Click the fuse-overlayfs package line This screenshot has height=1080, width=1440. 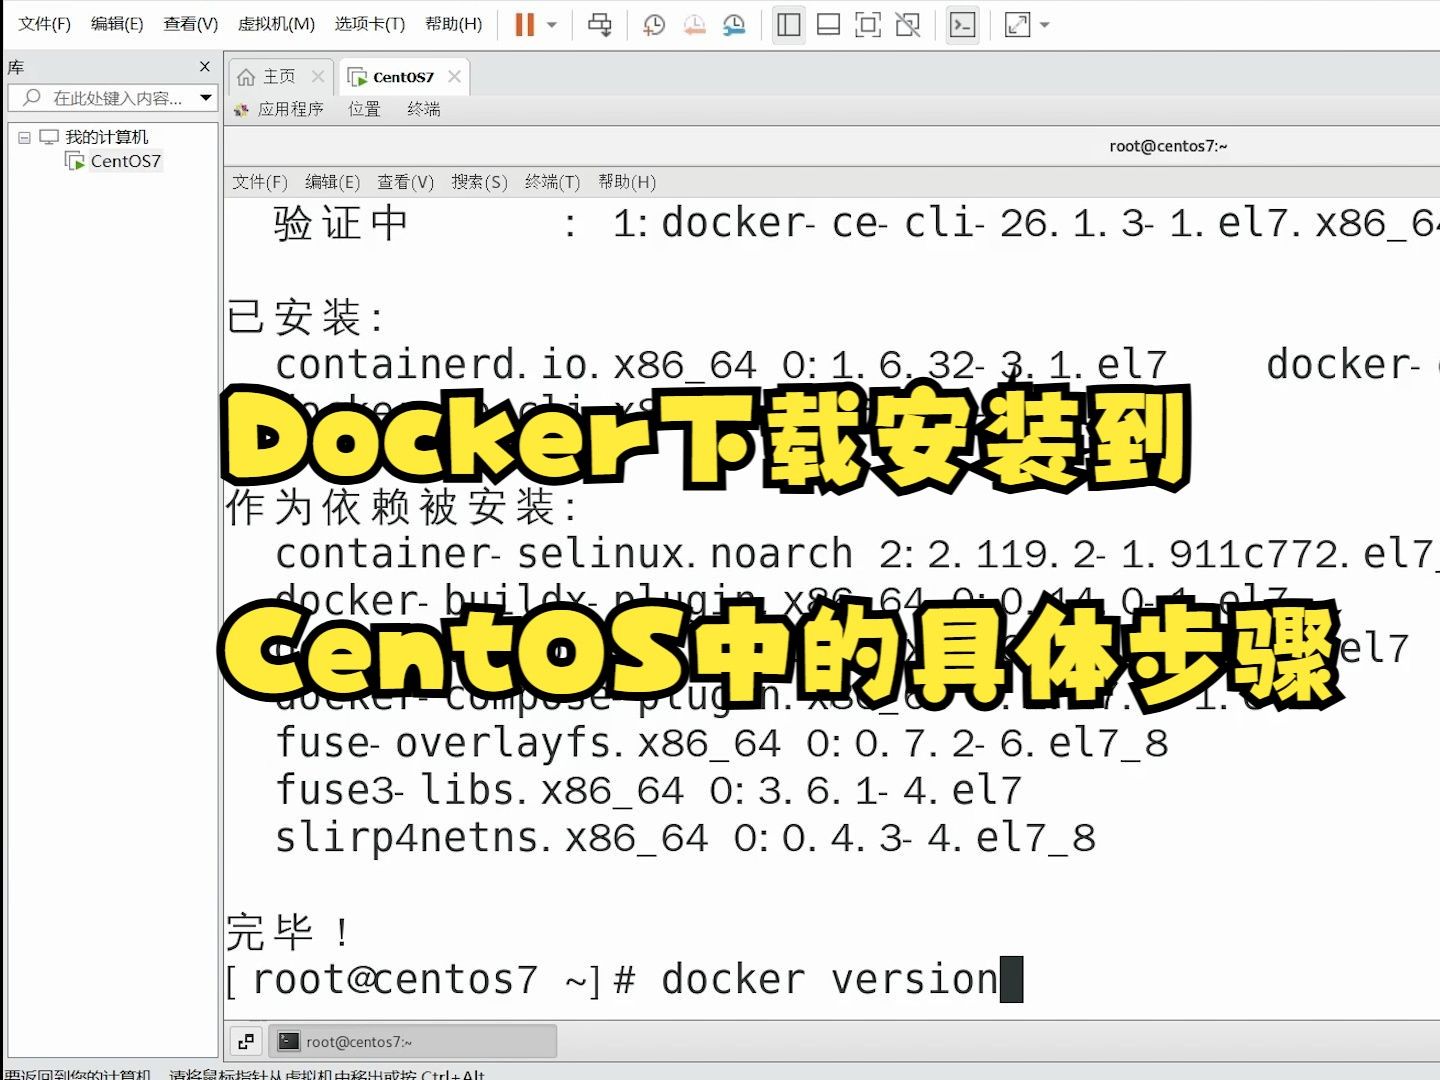[722, 743]
